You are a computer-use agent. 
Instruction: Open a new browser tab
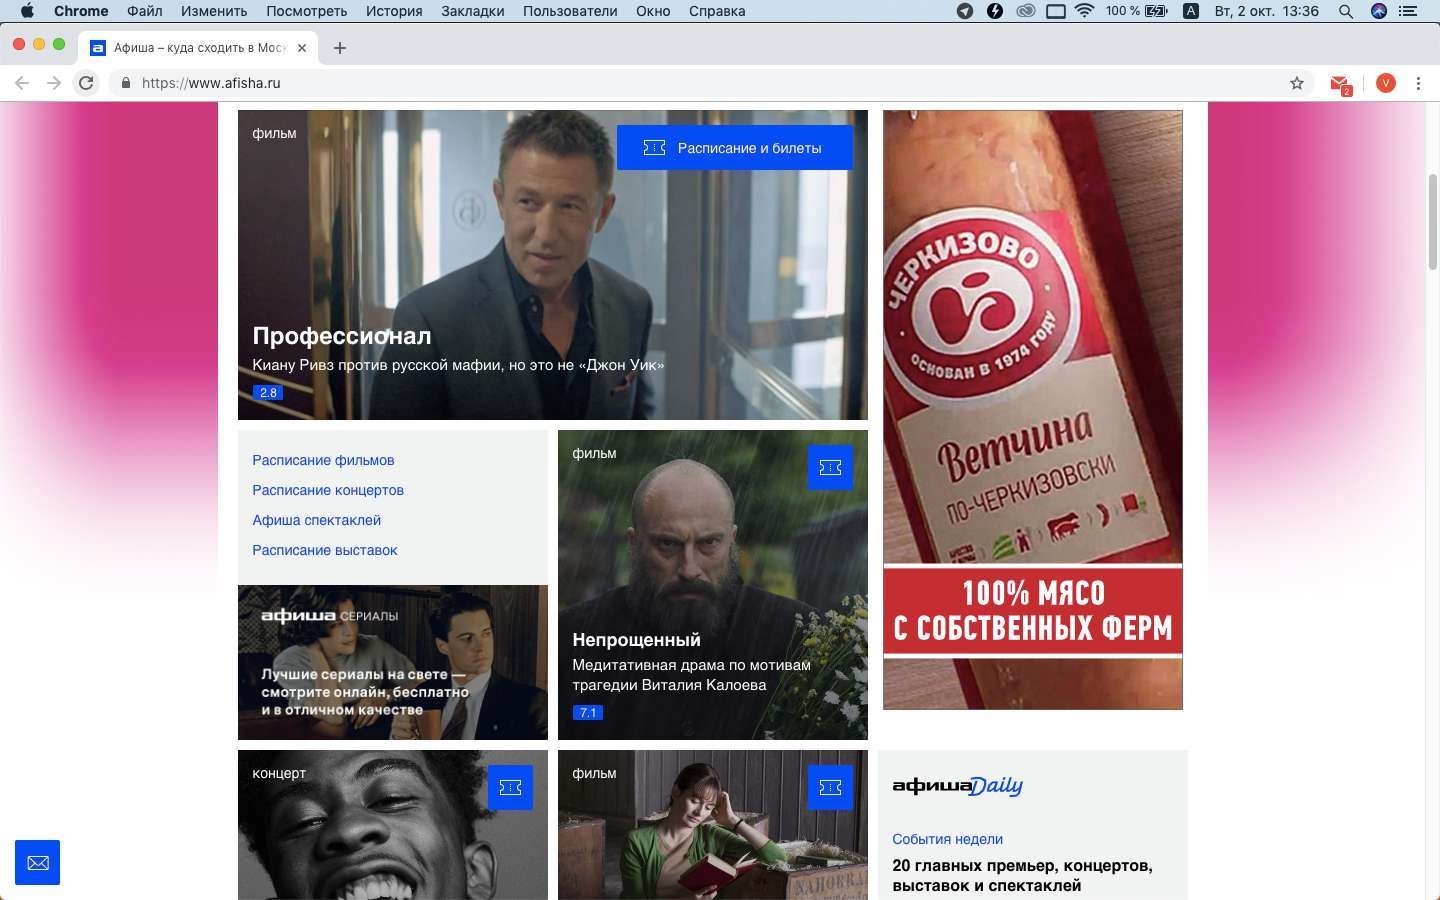click(340, 48)
